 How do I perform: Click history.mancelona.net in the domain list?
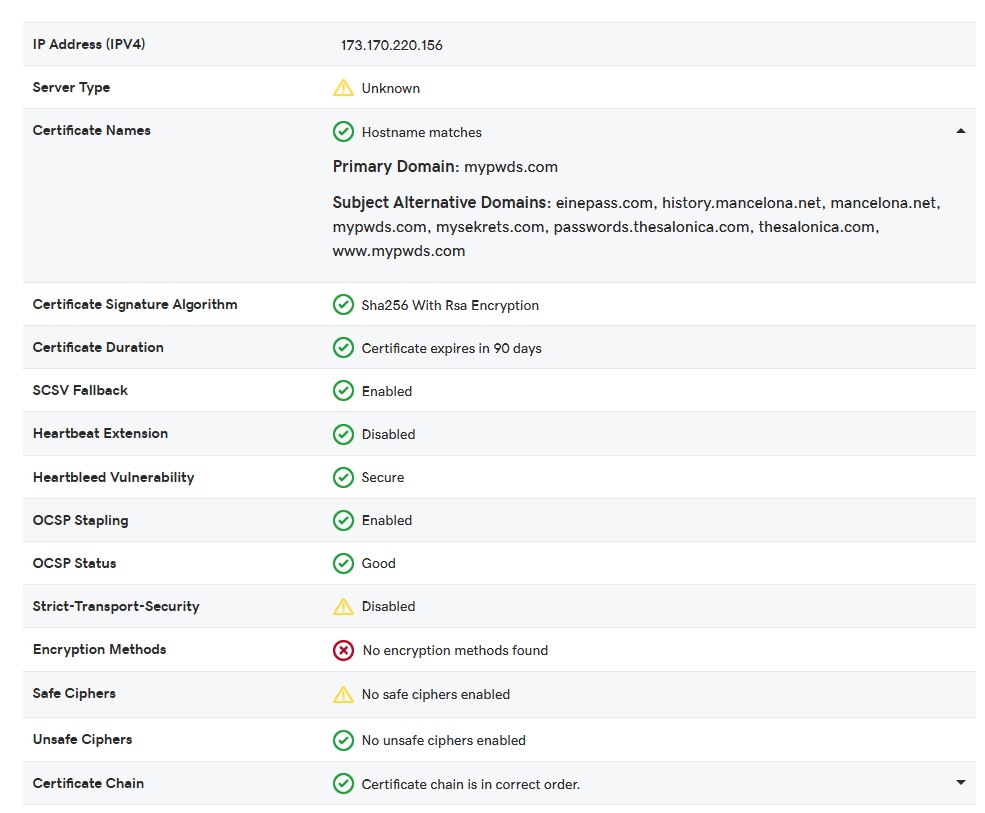741,203
